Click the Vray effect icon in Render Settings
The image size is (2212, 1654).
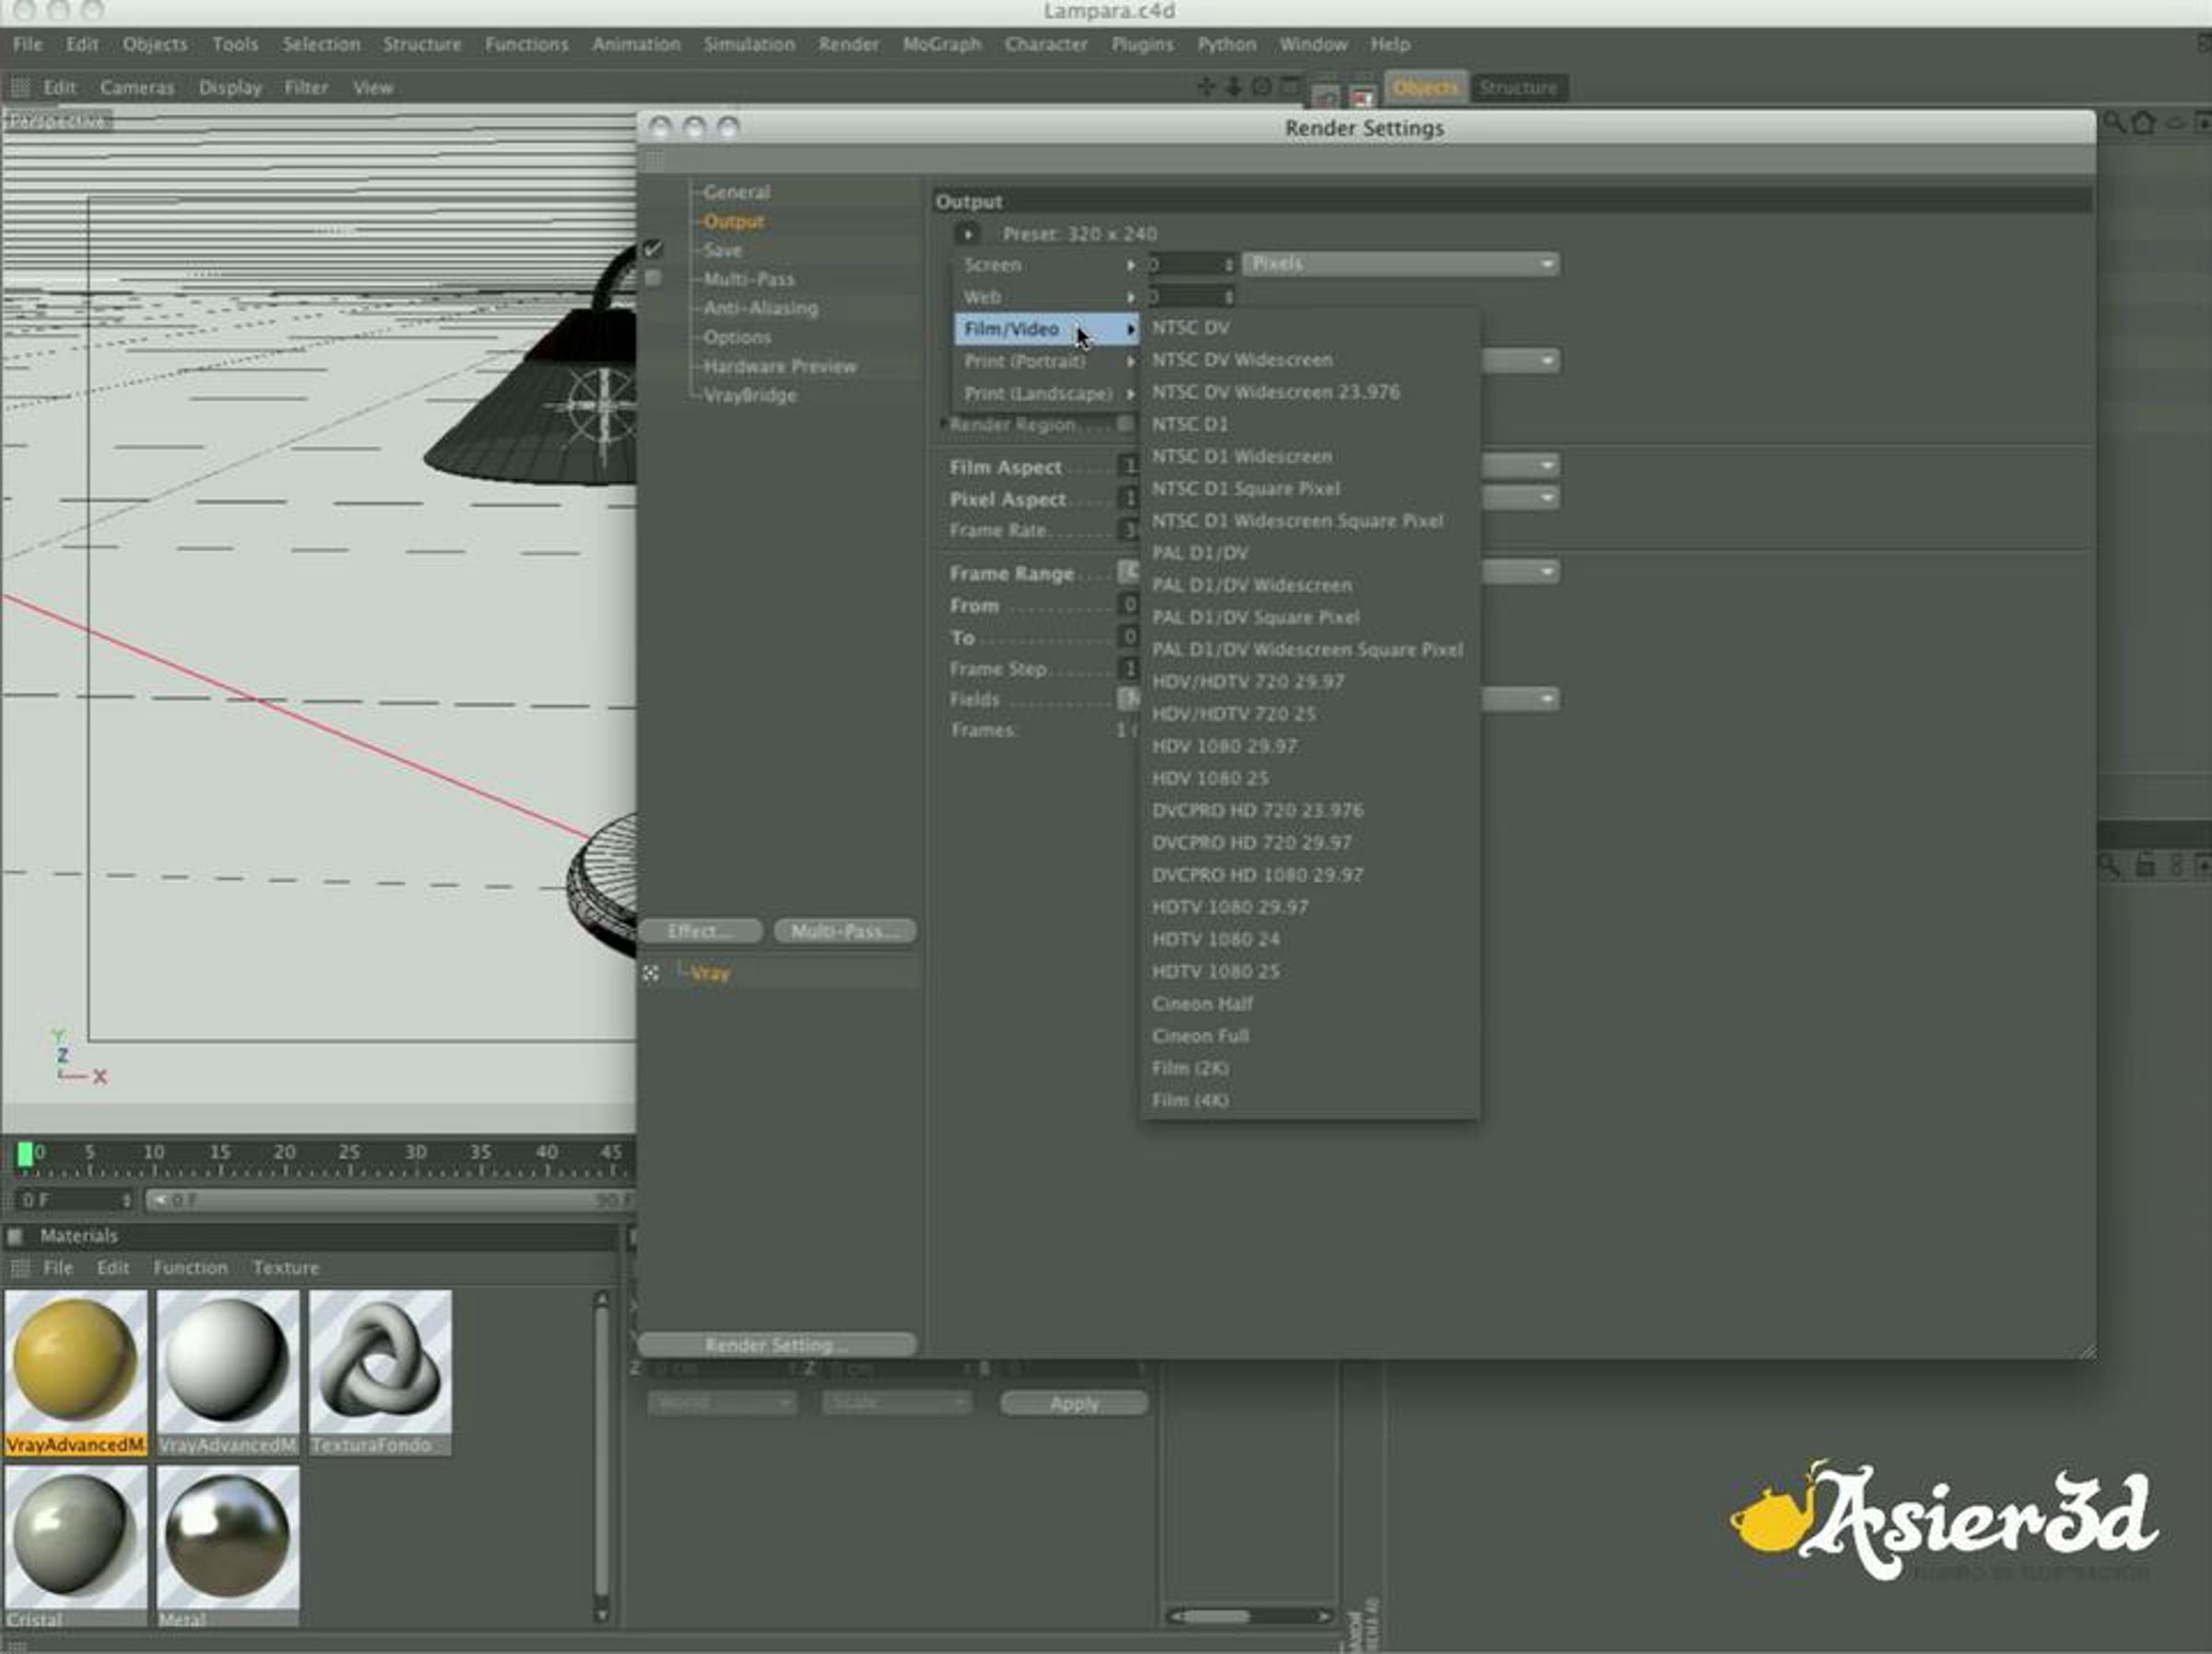(x=651, y=973)
